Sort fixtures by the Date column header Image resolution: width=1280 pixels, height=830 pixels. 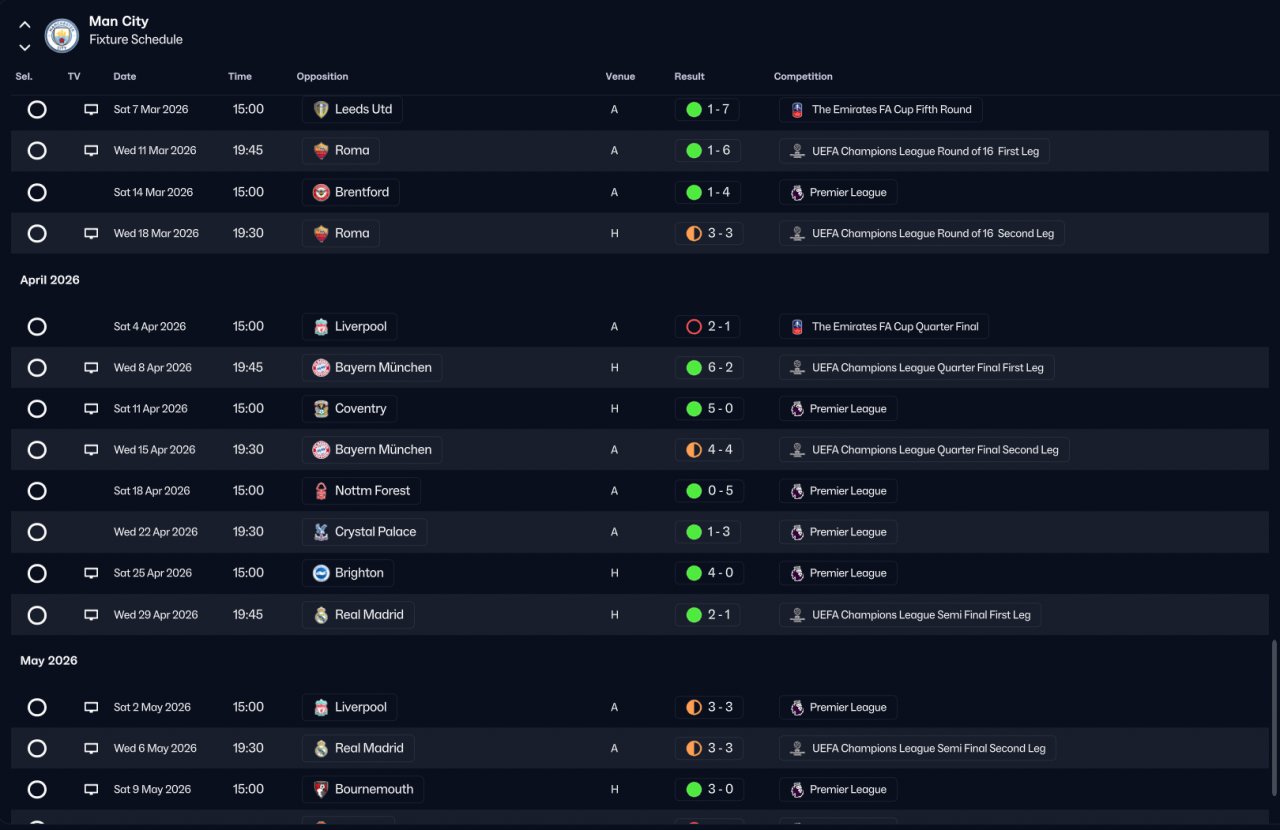(x=125, y=77)
